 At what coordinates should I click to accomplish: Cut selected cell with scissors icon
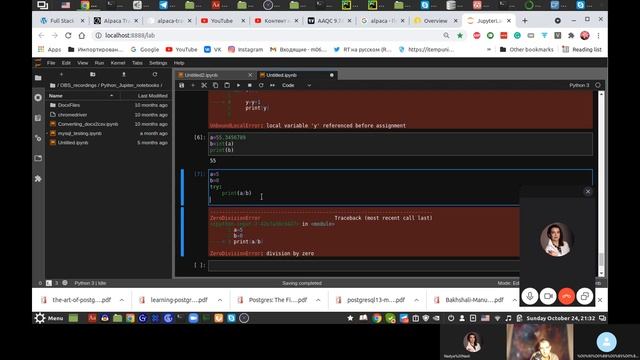[x=204, y=85]
